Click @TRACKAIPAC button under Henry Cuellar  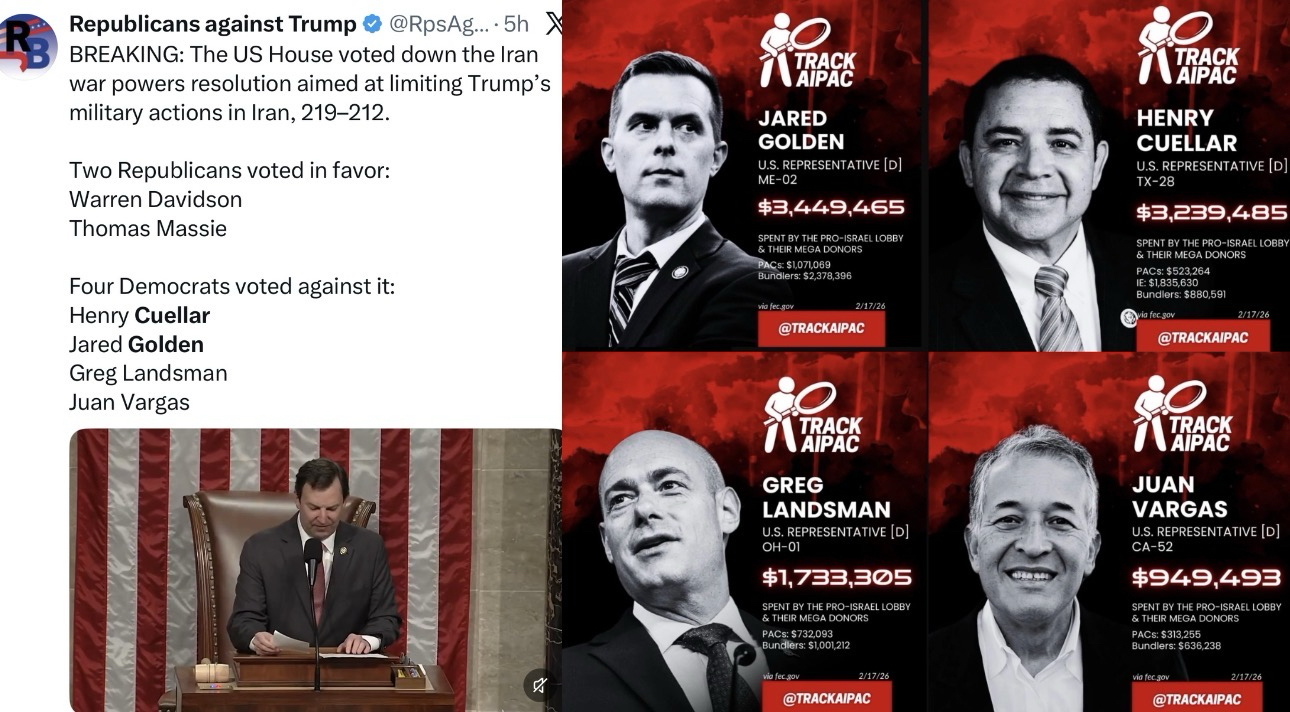click(1203, 337)
